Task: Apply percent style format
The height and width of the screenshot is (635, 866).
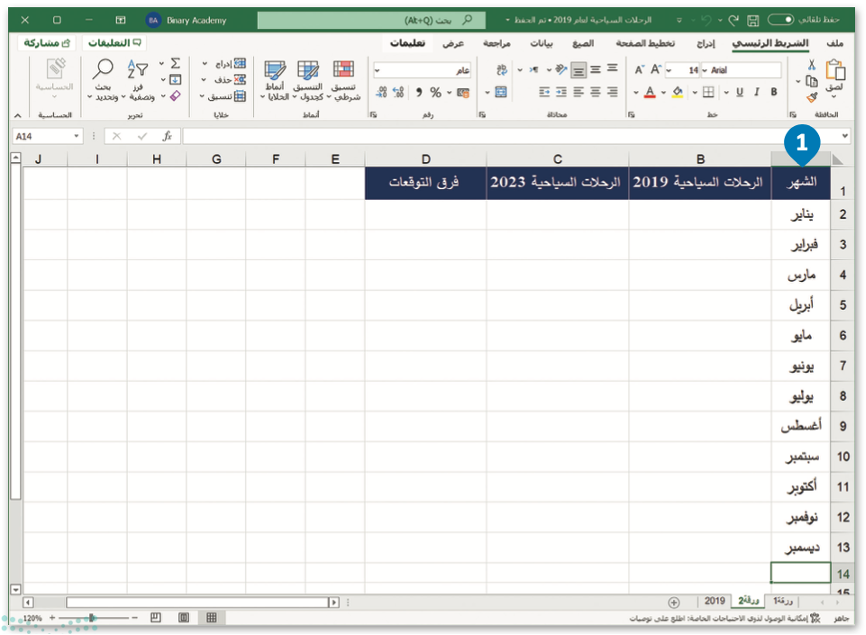Action: 436,92
